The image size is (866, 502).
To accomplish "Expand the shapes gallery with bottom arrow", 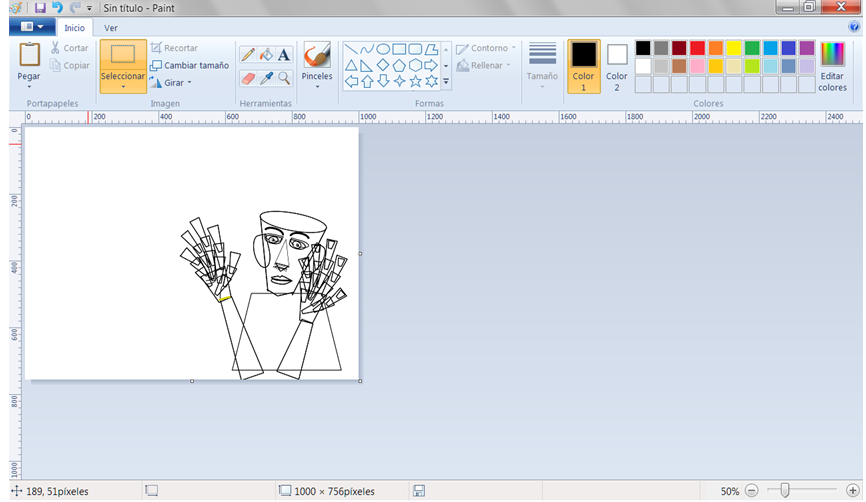I will (x=446, y=82).
